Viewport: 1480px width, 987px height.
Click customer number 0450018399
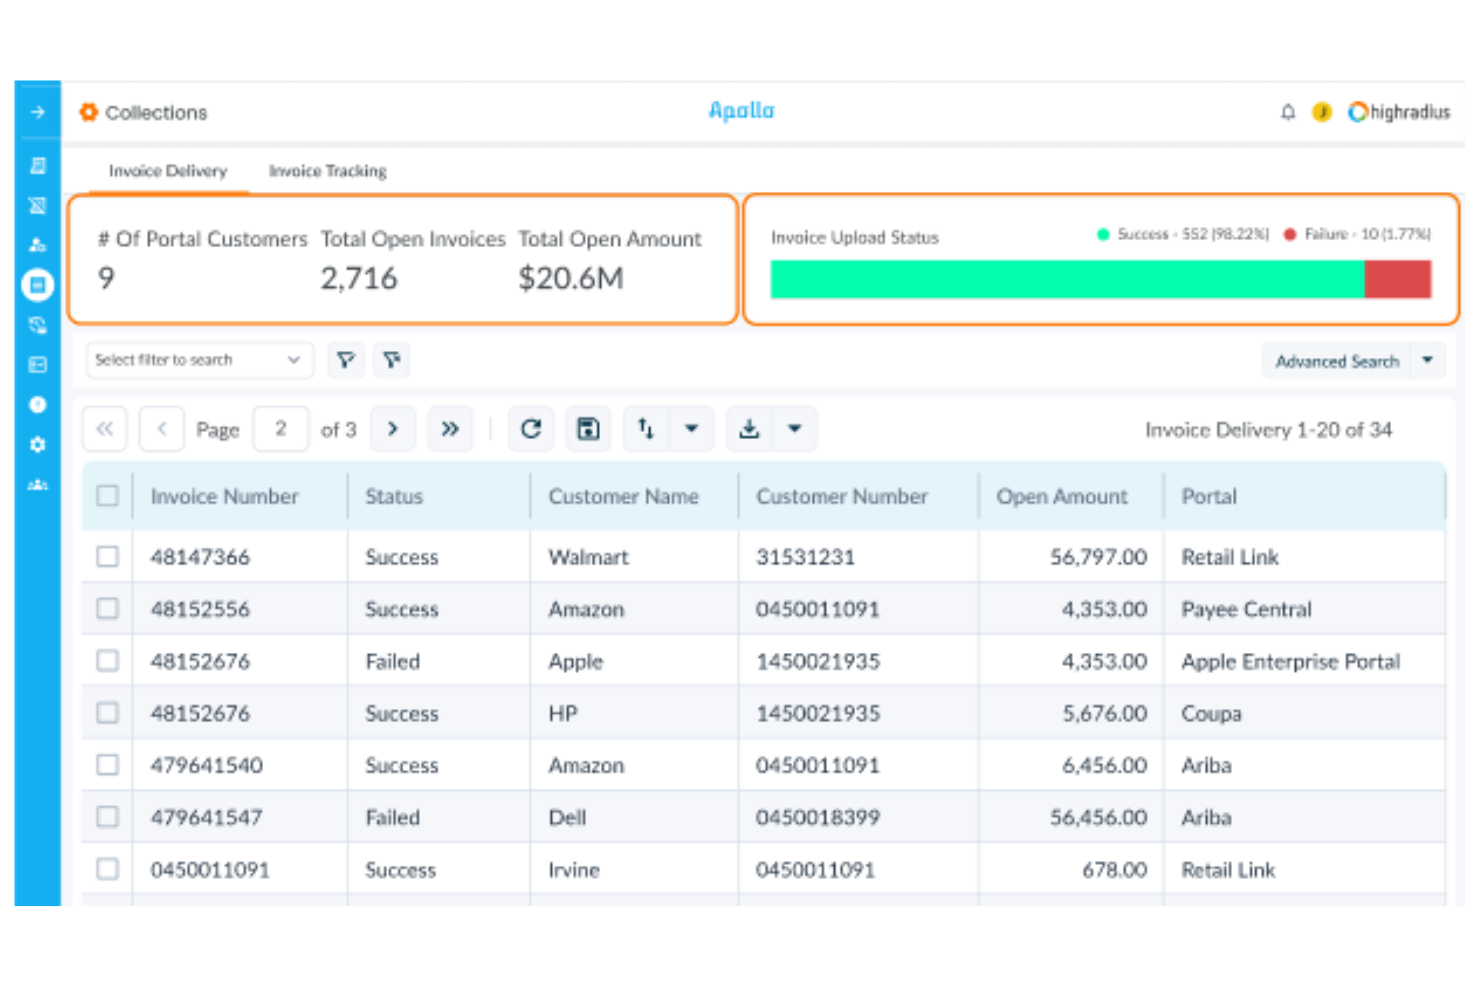(818, 817)
